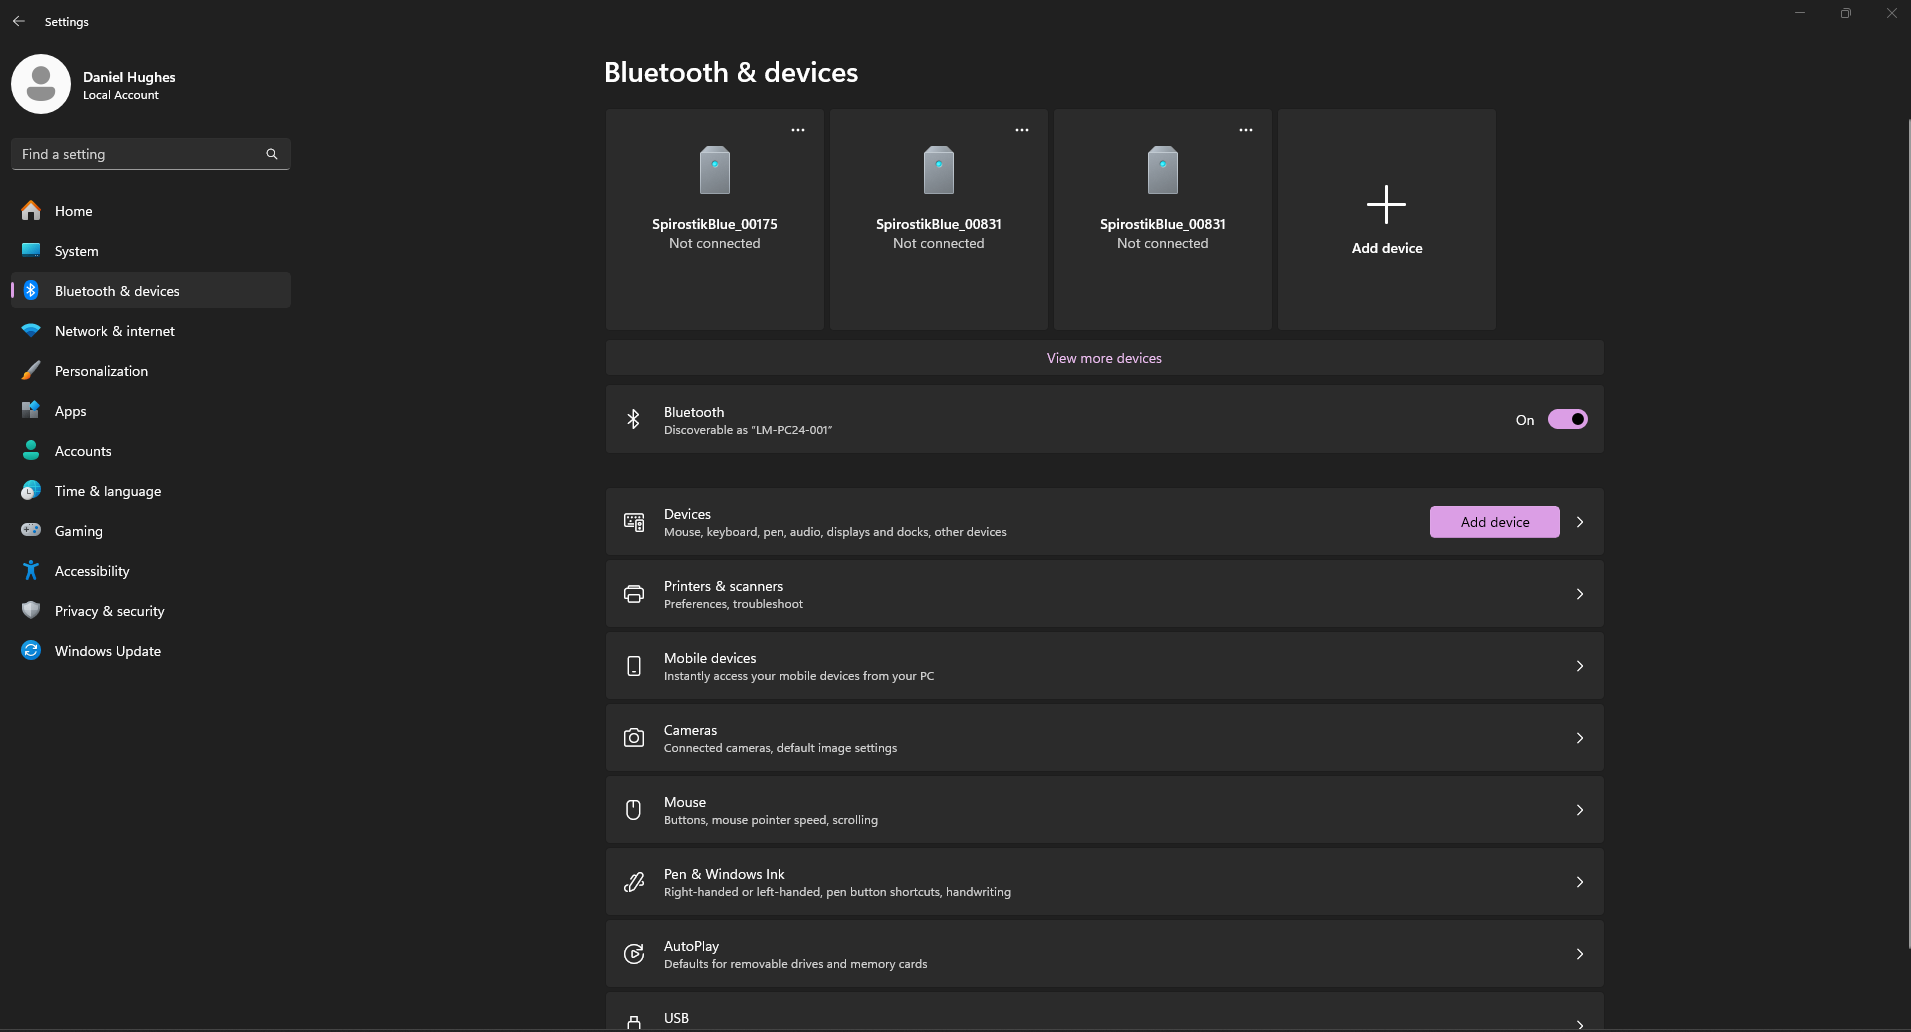Expand the AutoPlay chevron

(1580, 954)
